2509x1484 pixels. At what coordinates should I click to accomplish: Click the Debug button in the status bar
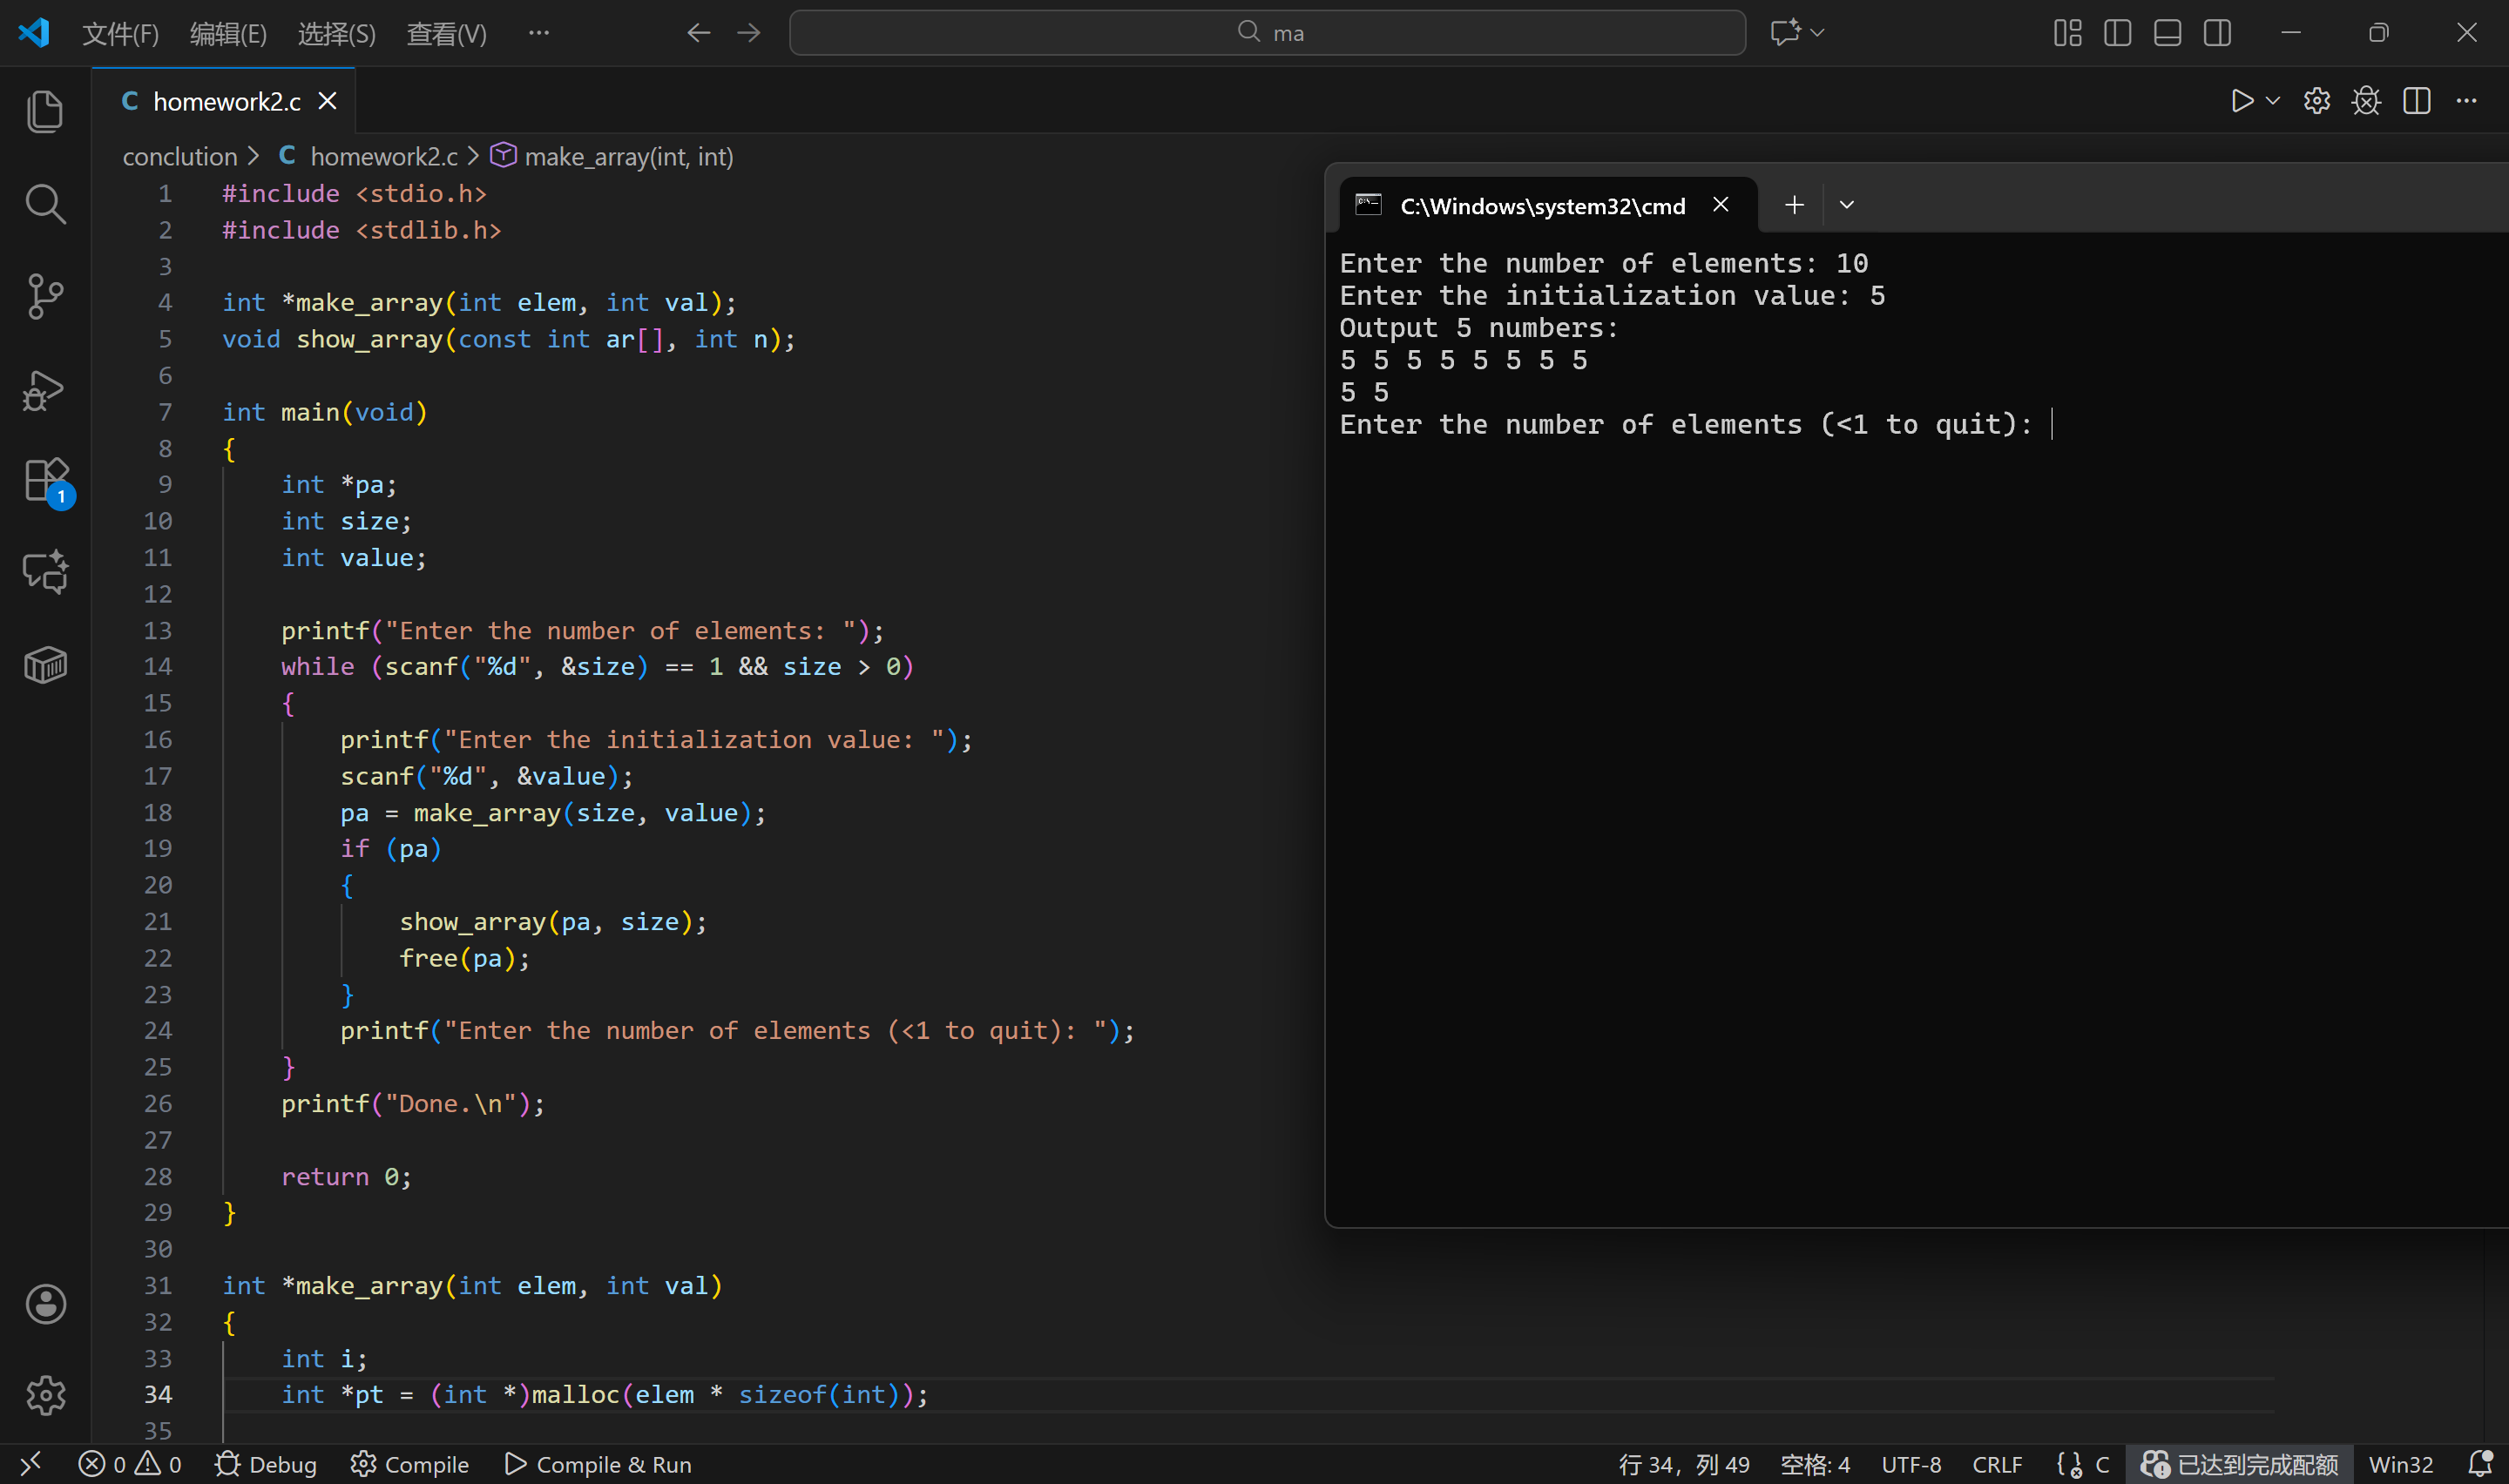[x=266, y=1464]
